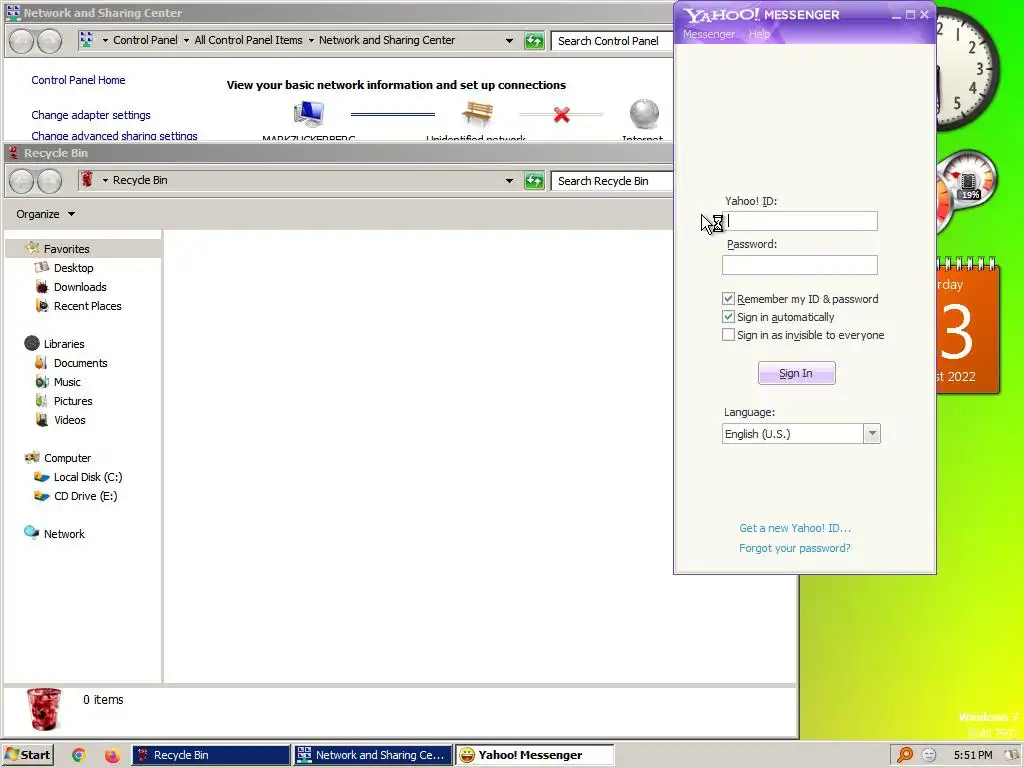This screenshot has width=1024, height=768.
Task: Click the arrow before Recycle Bin in the breadcrumb
Action: (x=105, y=180)
